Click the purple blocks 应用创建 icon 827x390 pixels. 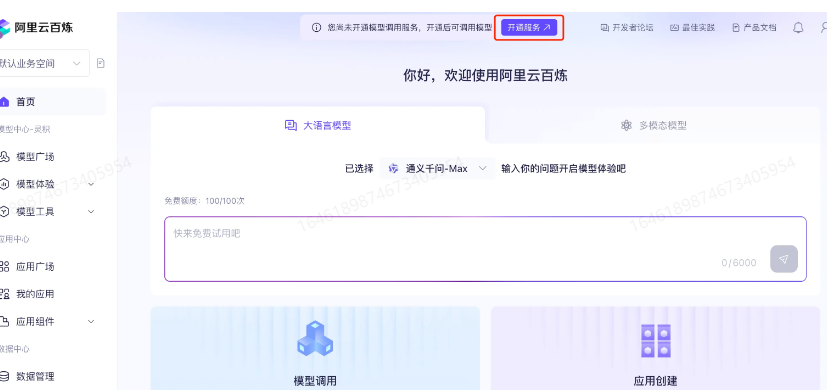tap(656, 341)
